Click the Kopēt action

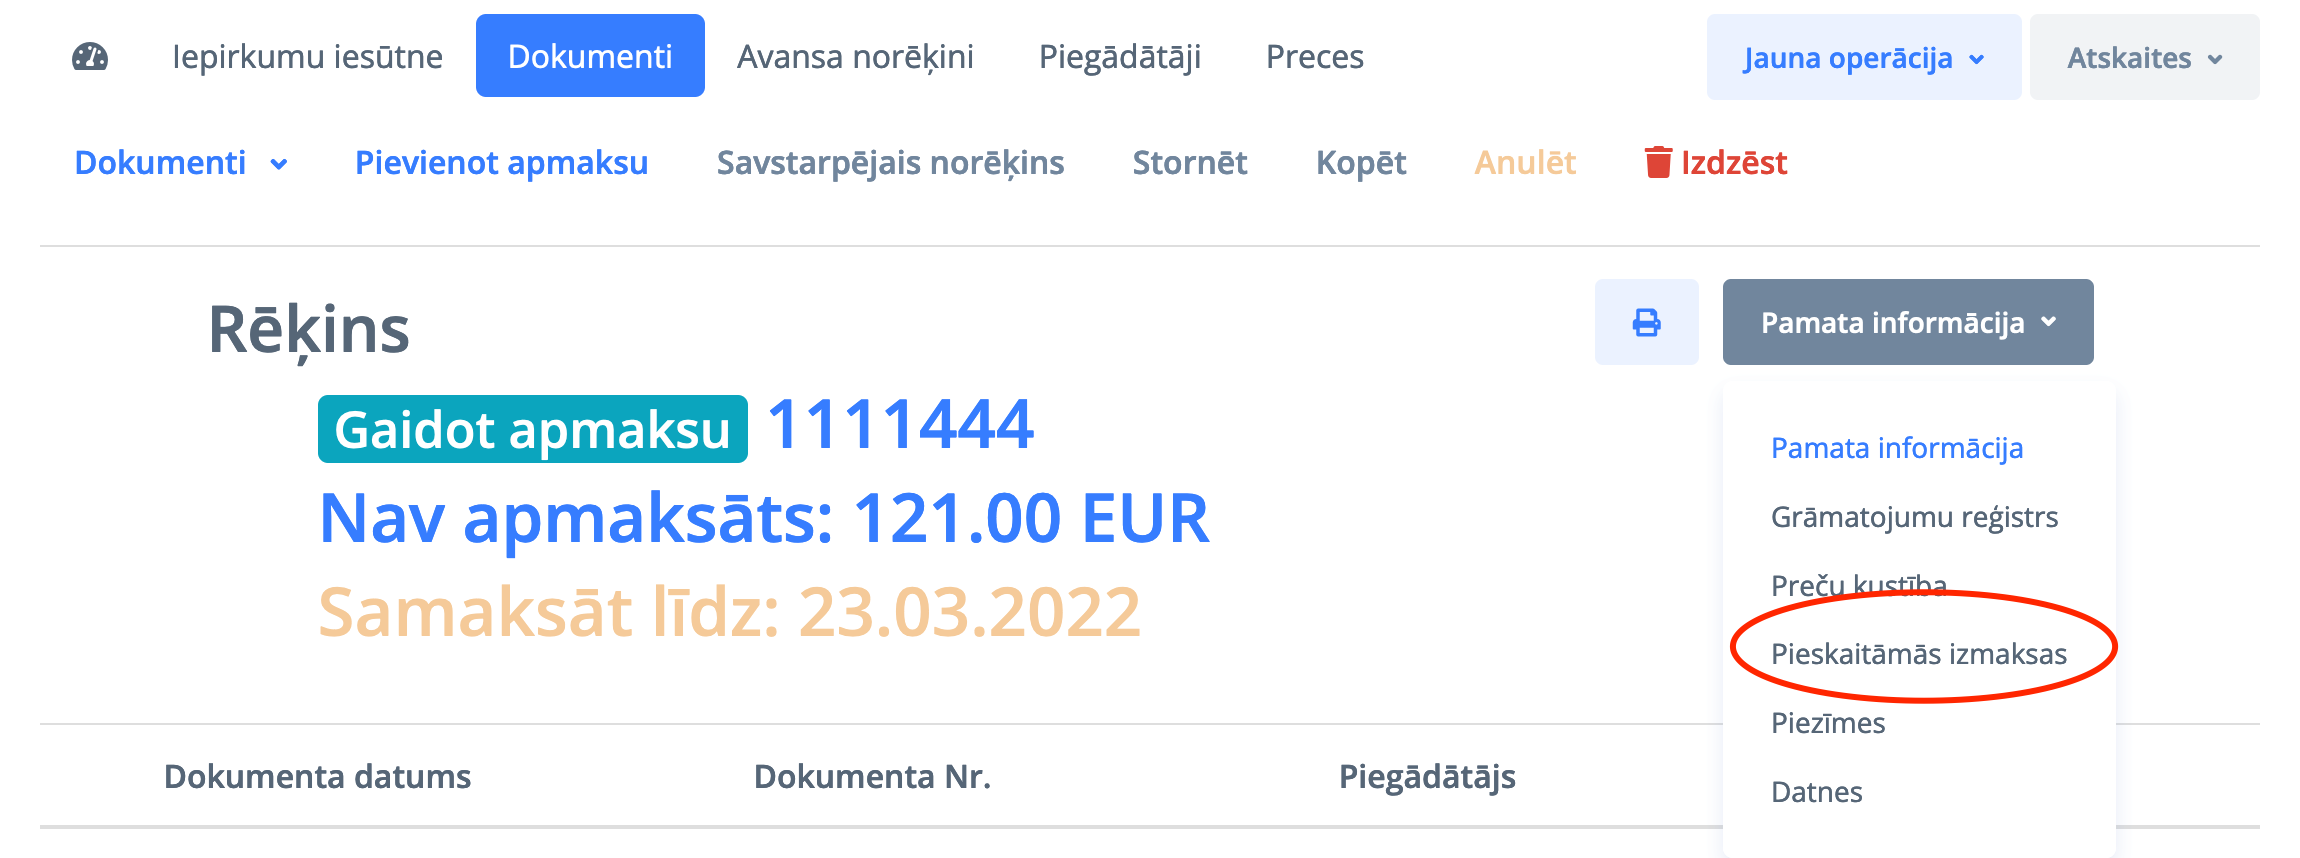(1360, 163)
